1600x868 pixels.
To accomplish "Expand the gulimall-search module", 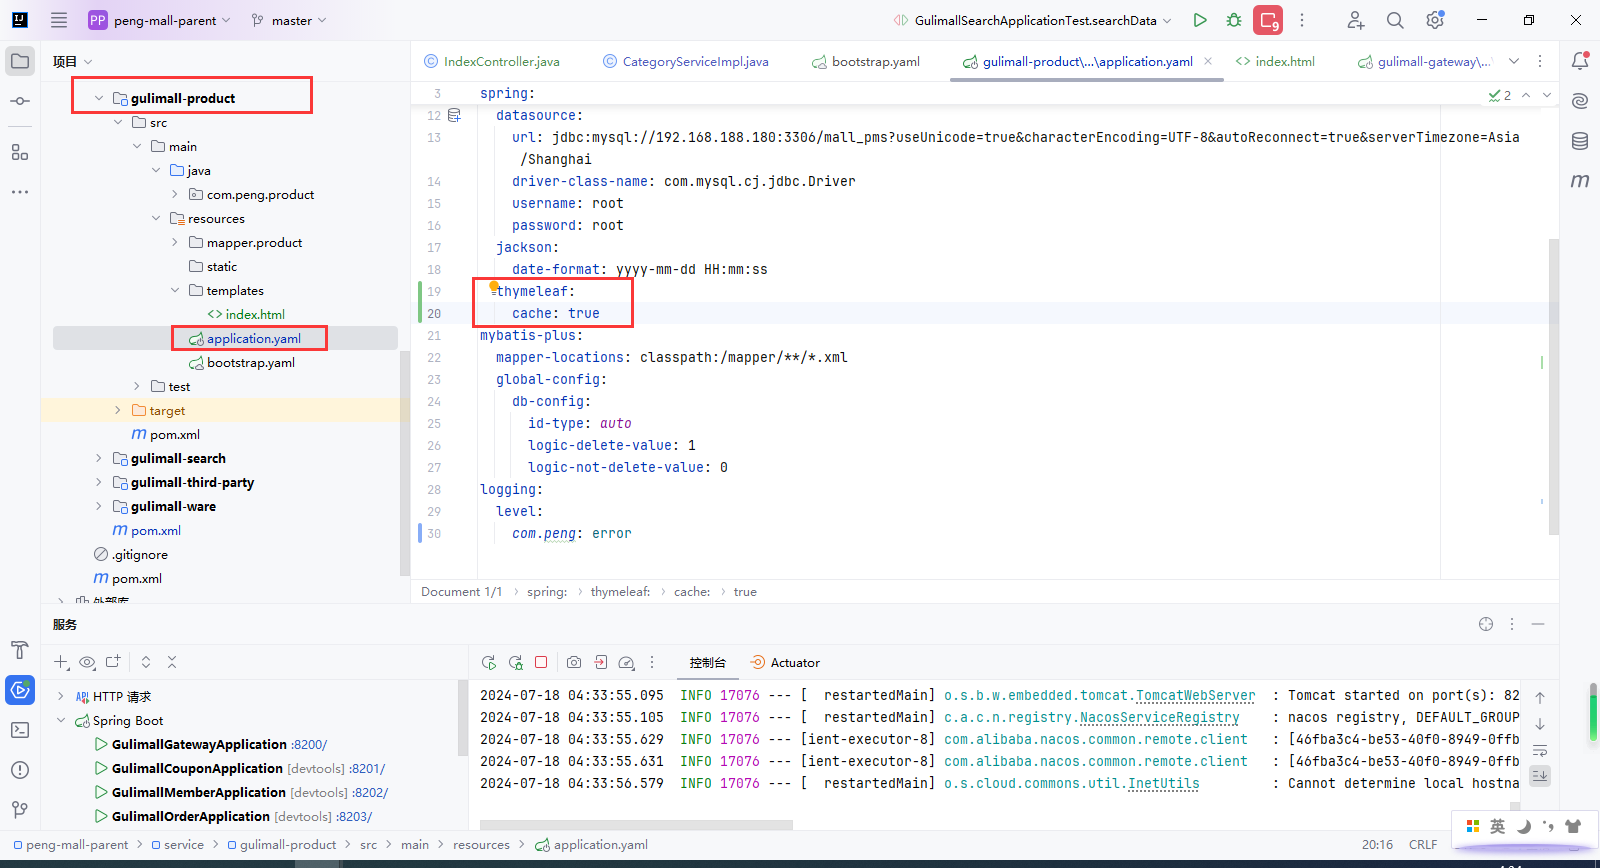I will (99, 458).
